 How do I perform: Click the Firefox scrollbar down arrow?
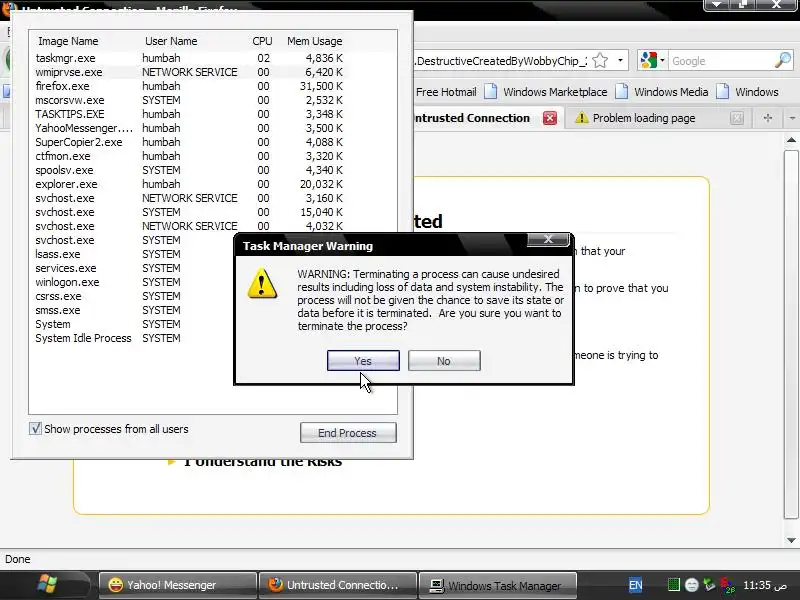click(791, 540)
